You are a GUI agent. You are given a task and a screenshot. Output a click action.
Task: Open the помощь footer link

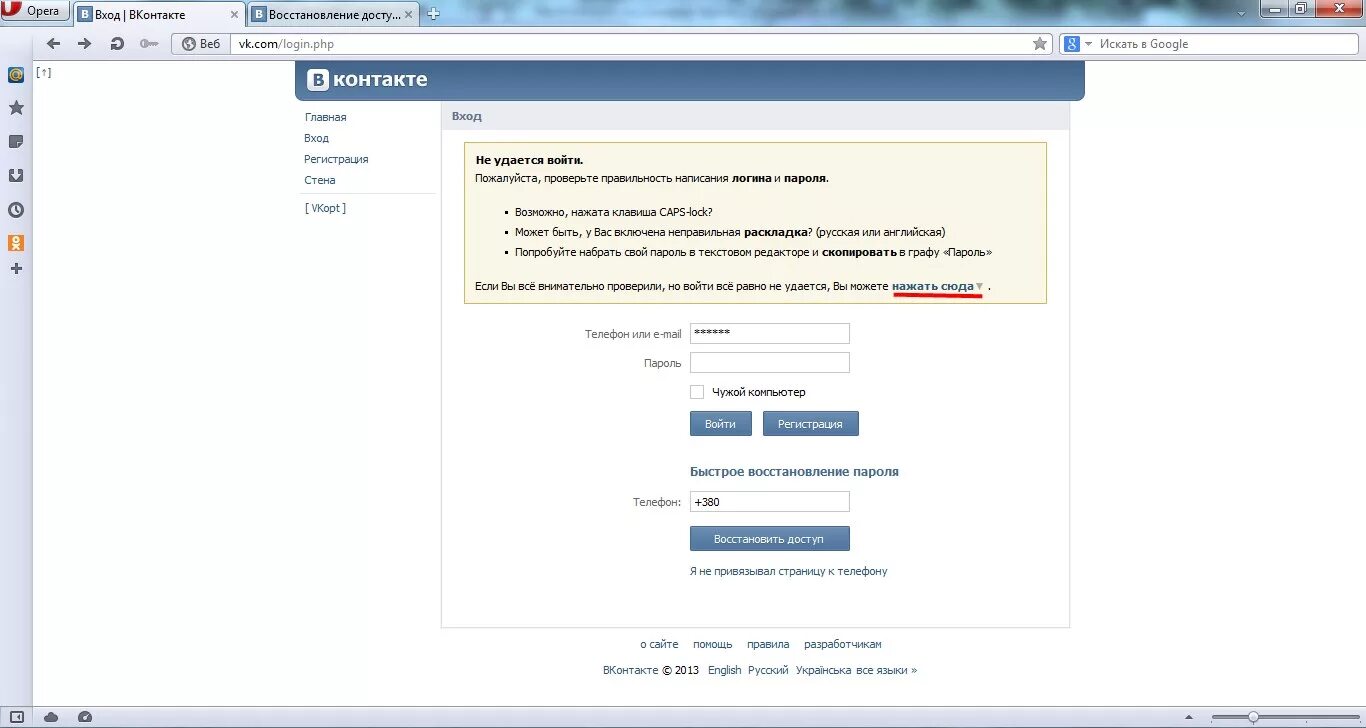pos(713,644)
